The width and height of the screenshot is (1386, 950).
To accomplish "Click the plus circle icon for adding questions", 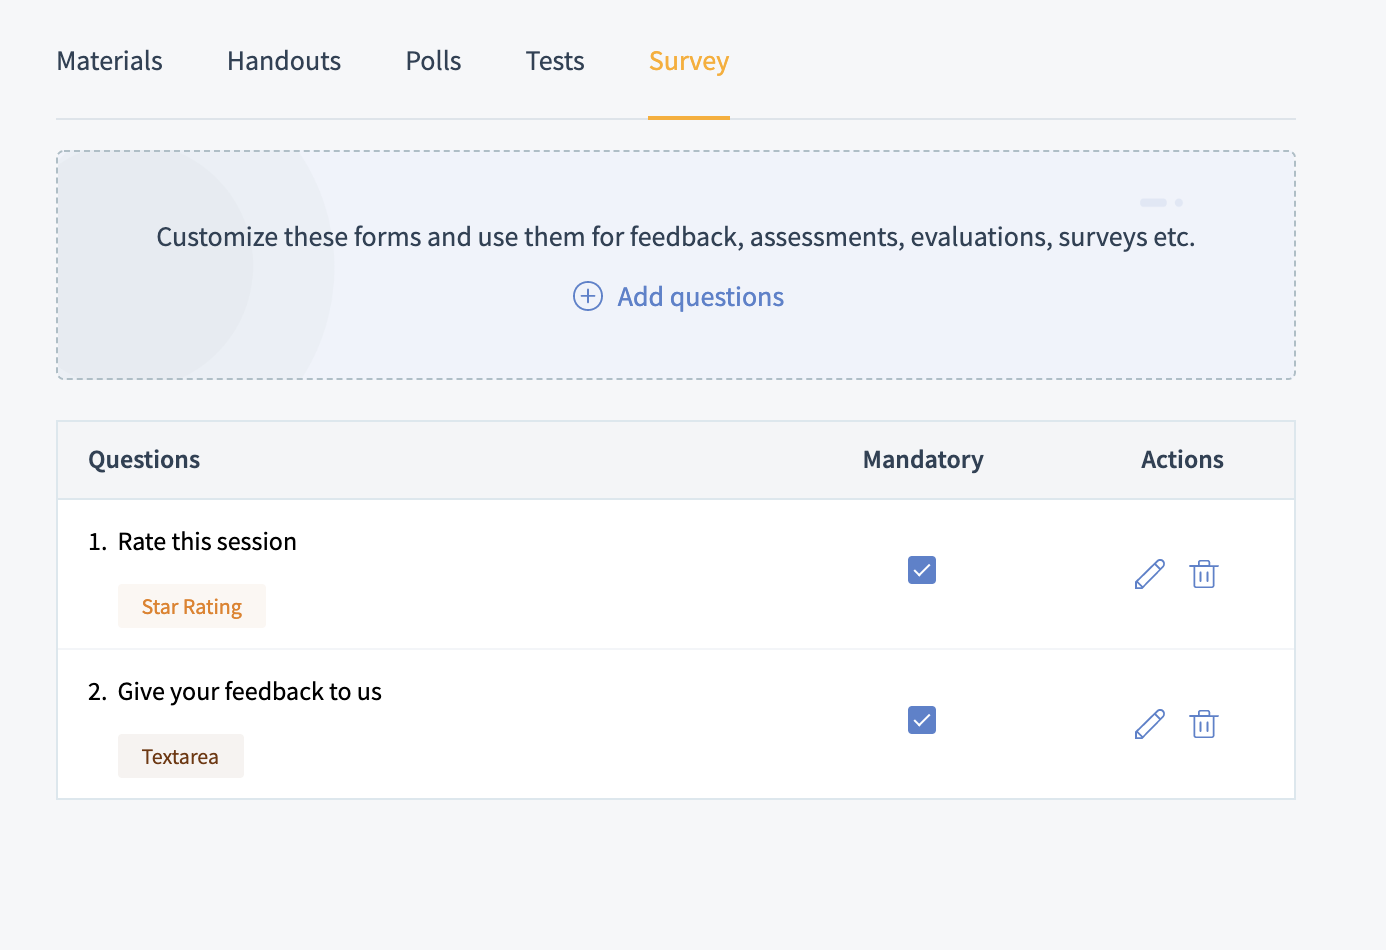I will [588, 296].
